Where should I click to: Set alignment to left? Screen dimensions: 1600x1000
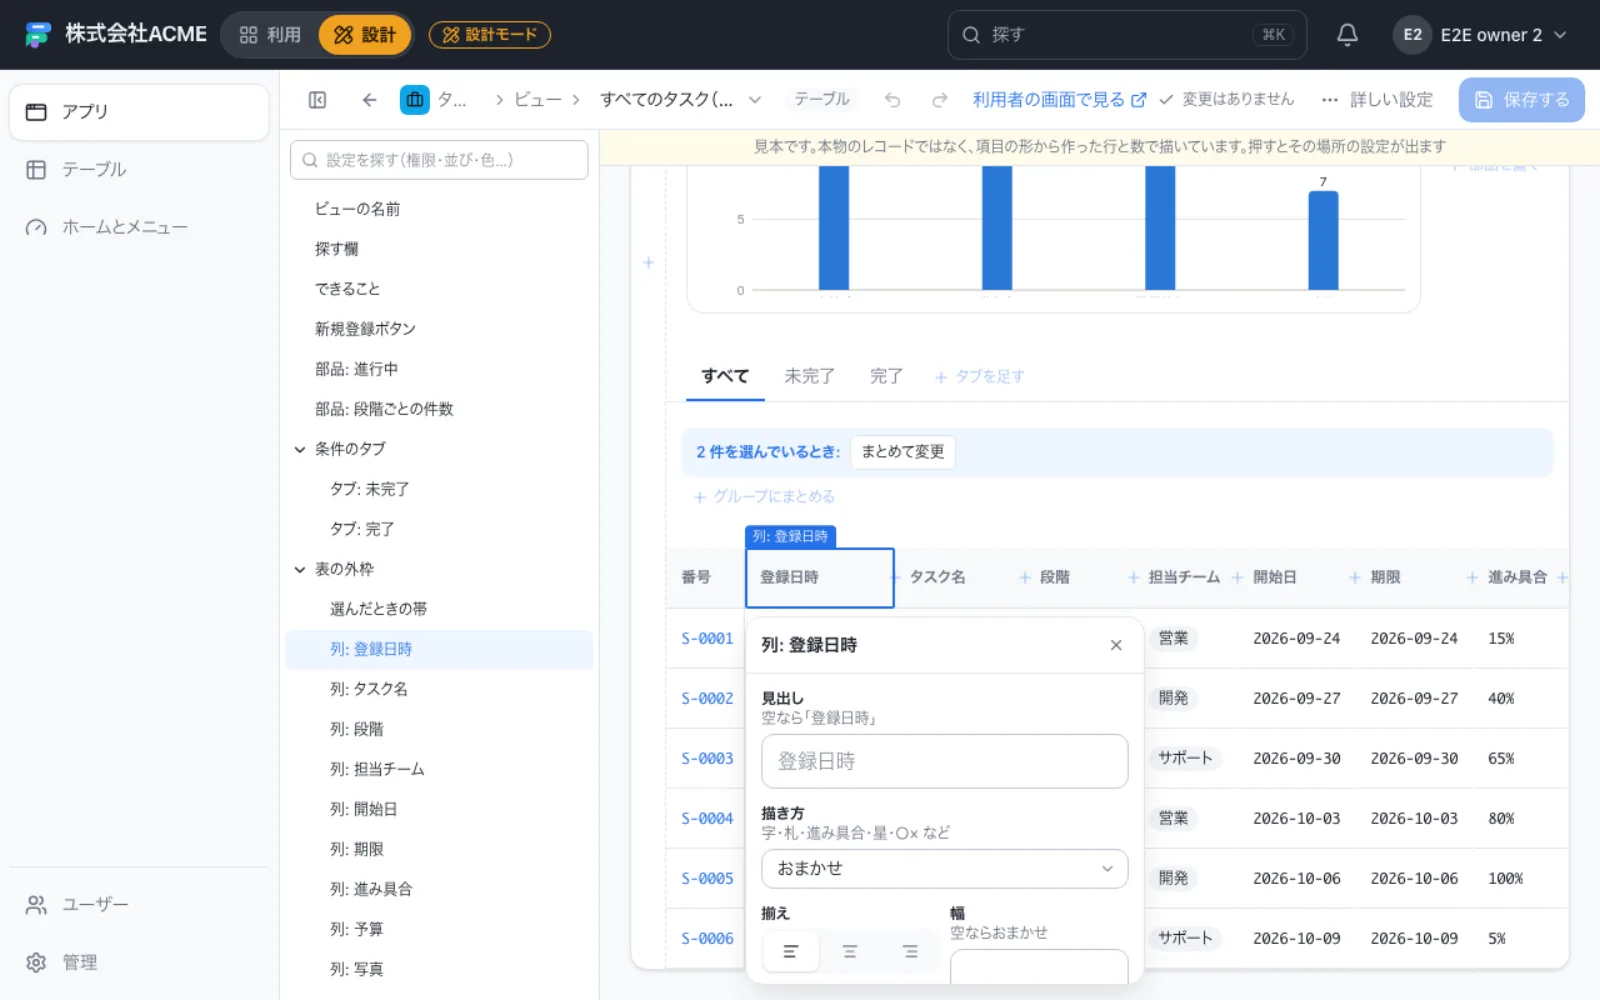[x=790, y=952]
